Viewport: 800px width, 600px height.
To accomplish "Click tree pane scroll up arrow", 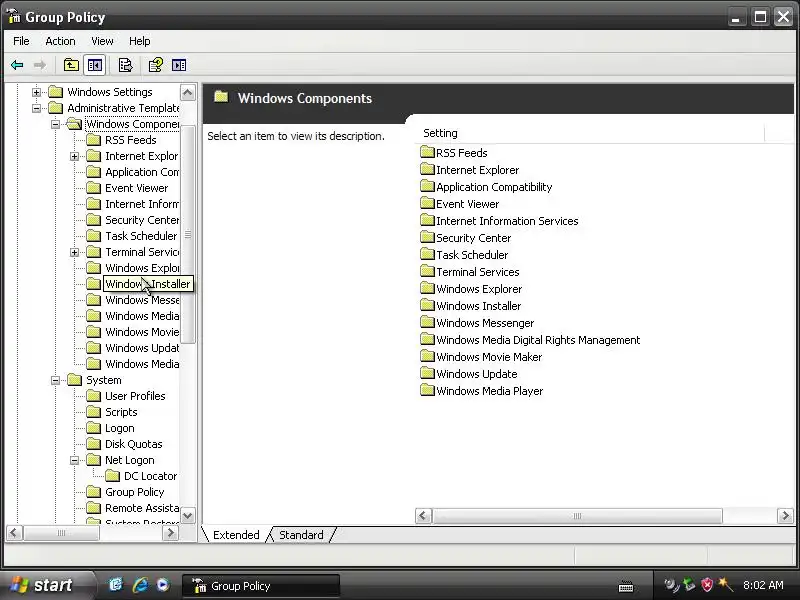I will click(188, 93).
